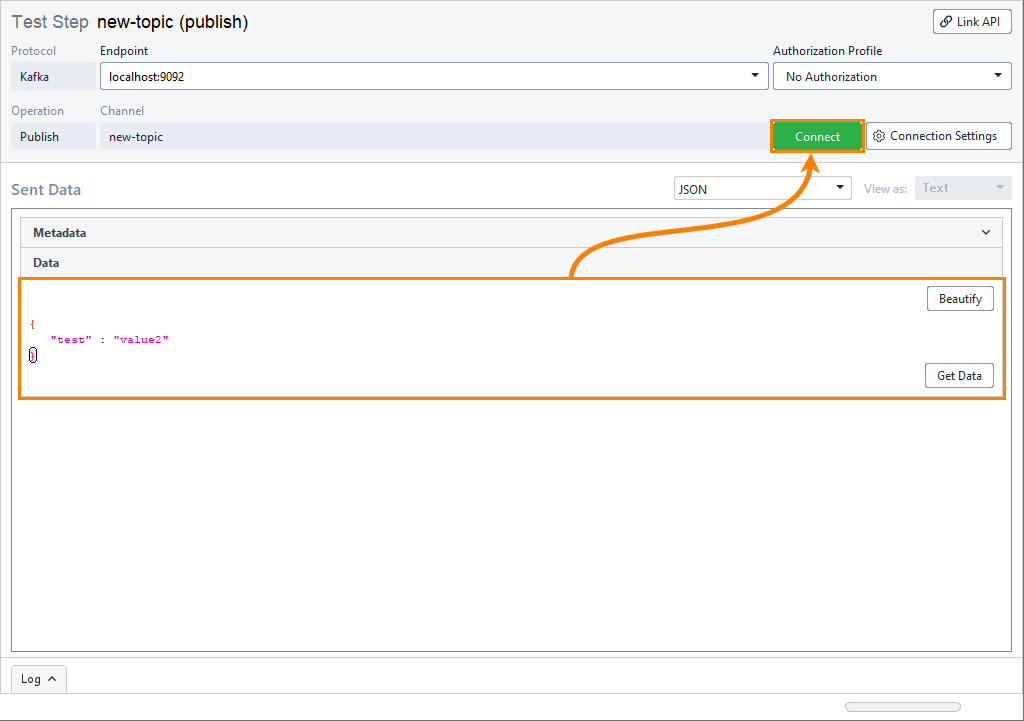
Task: Click the chain icon on Link API button
Action: (x=948, y=21)
